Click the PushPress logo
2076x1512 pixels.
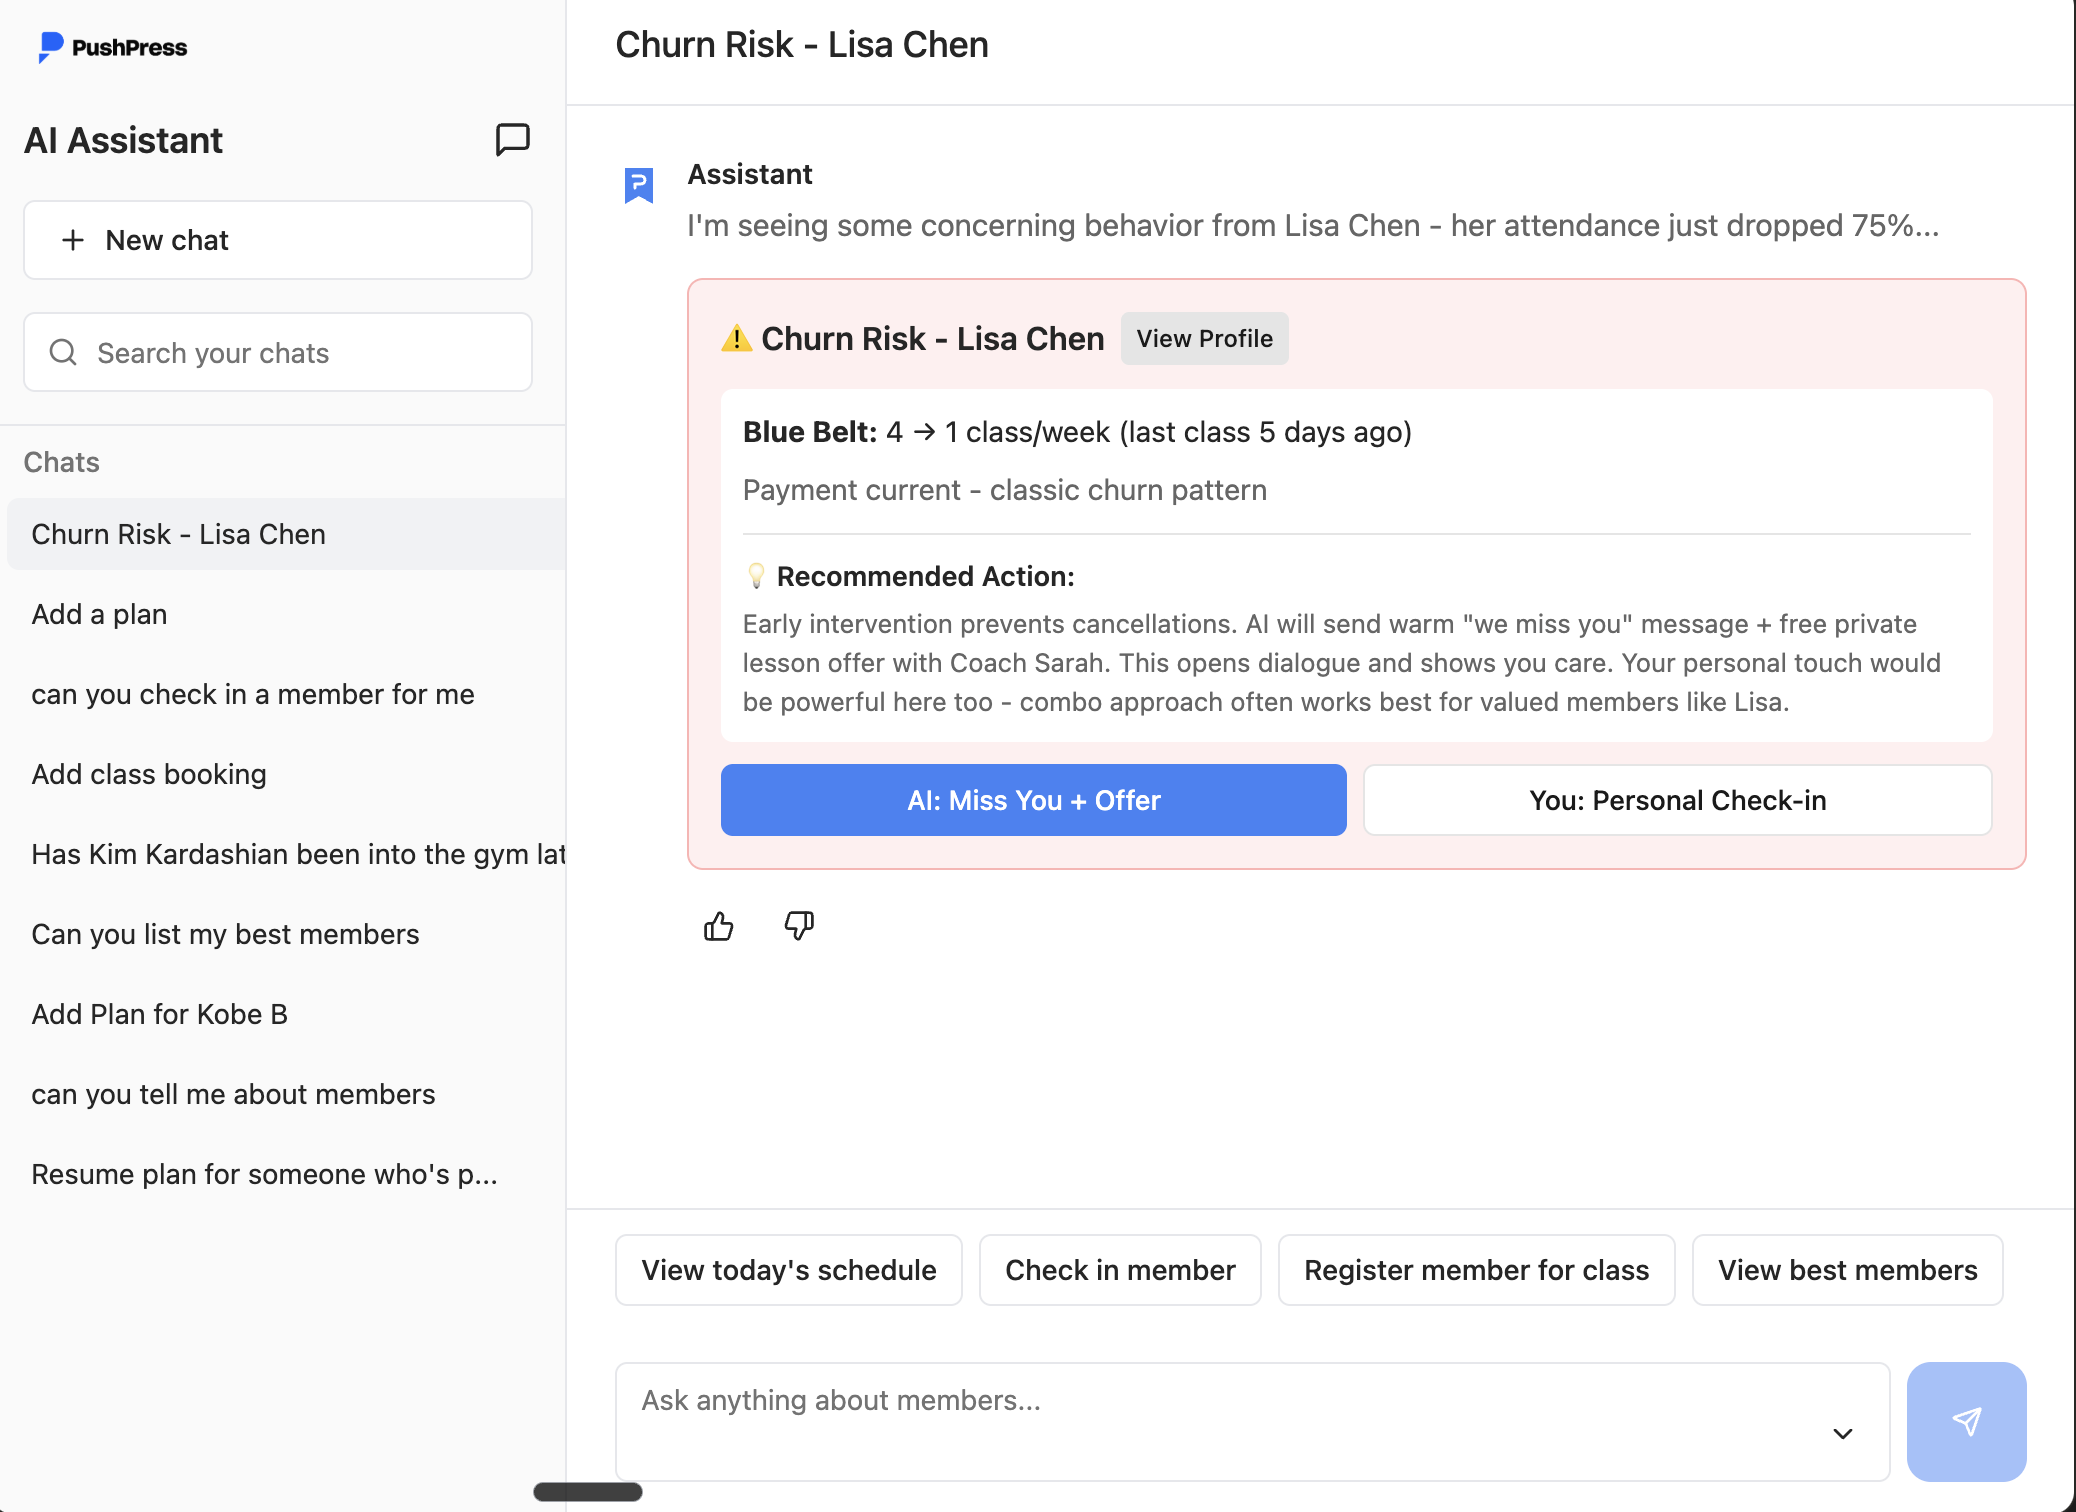(x=112, y=47)
